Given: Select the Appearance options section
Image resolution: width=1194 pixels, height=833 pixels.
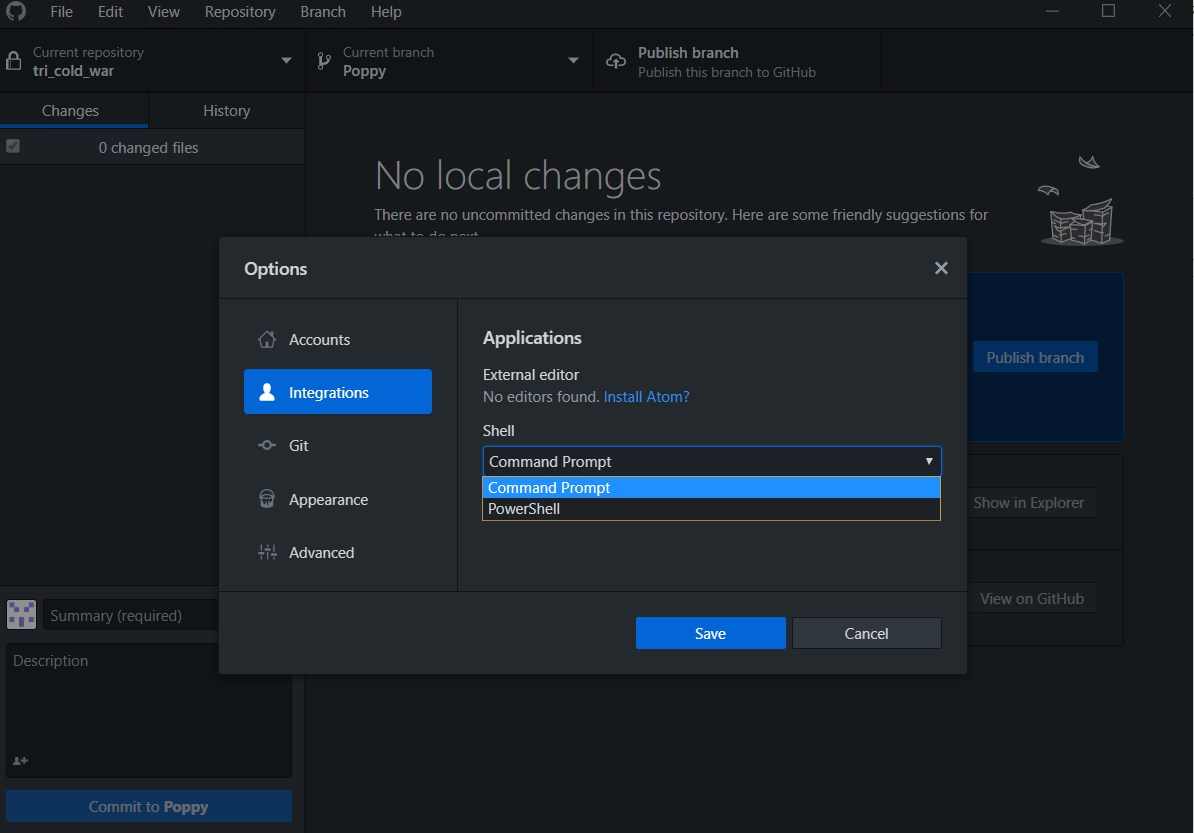Looking at the screenshot, I should [337, 499].
